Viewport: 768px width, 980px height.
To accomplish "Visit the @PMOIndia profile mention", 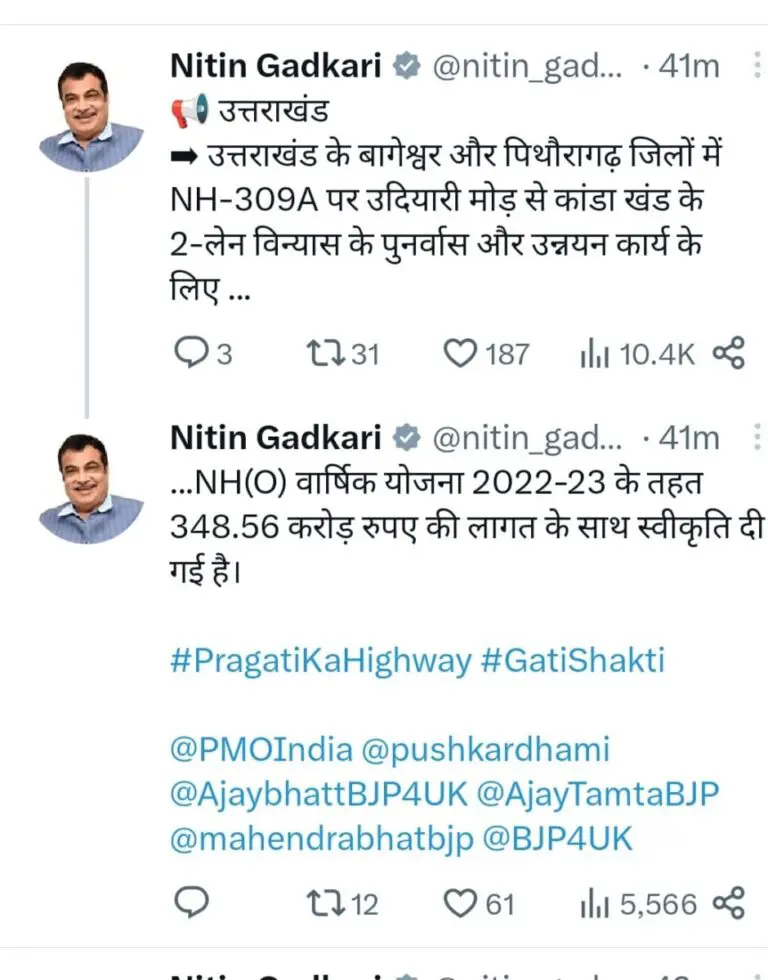I will [x=262, y=749].
